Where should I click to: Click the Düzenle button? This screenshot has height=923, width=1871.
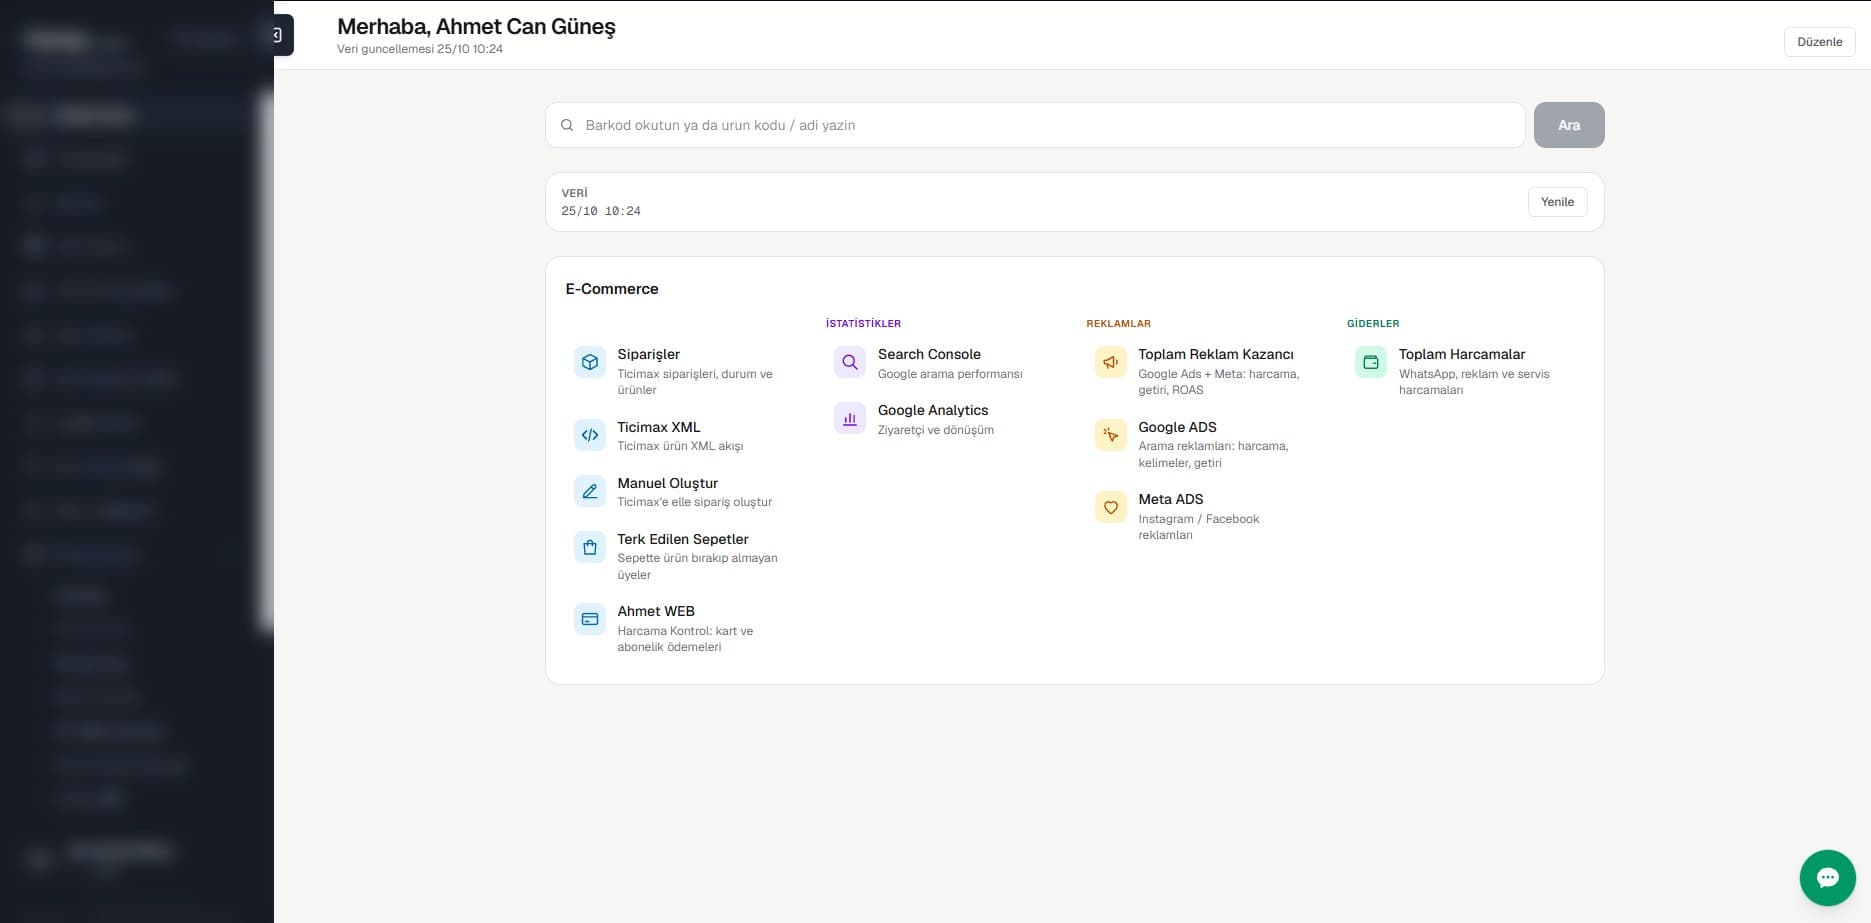[1820, 42]
